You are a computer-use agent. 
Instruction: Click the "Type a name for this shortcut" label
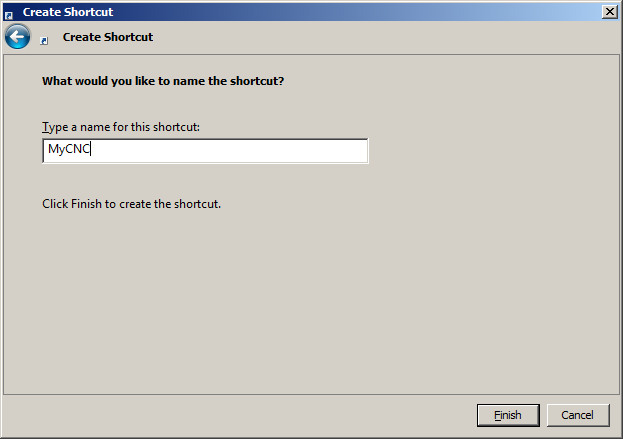tap(121, 128)
